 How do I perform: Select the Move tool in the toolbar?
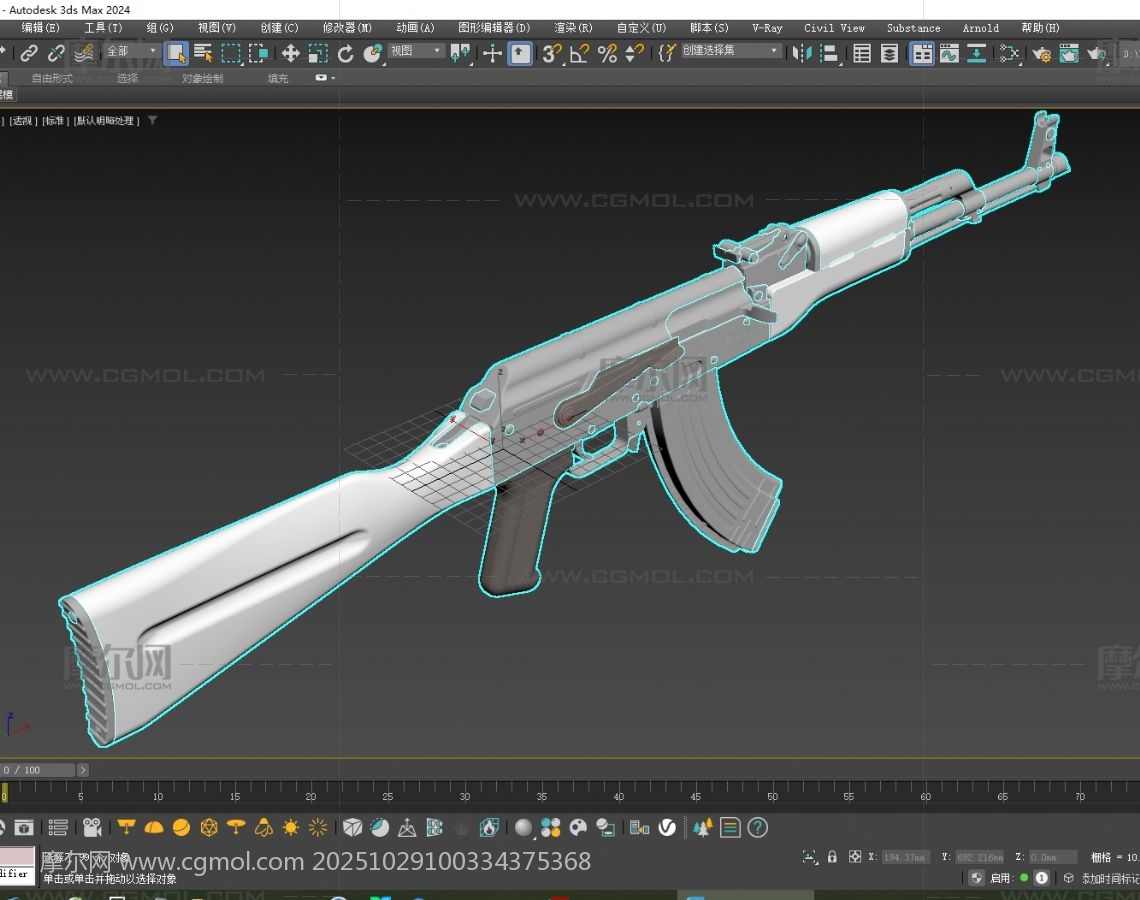tap(290, 54)
